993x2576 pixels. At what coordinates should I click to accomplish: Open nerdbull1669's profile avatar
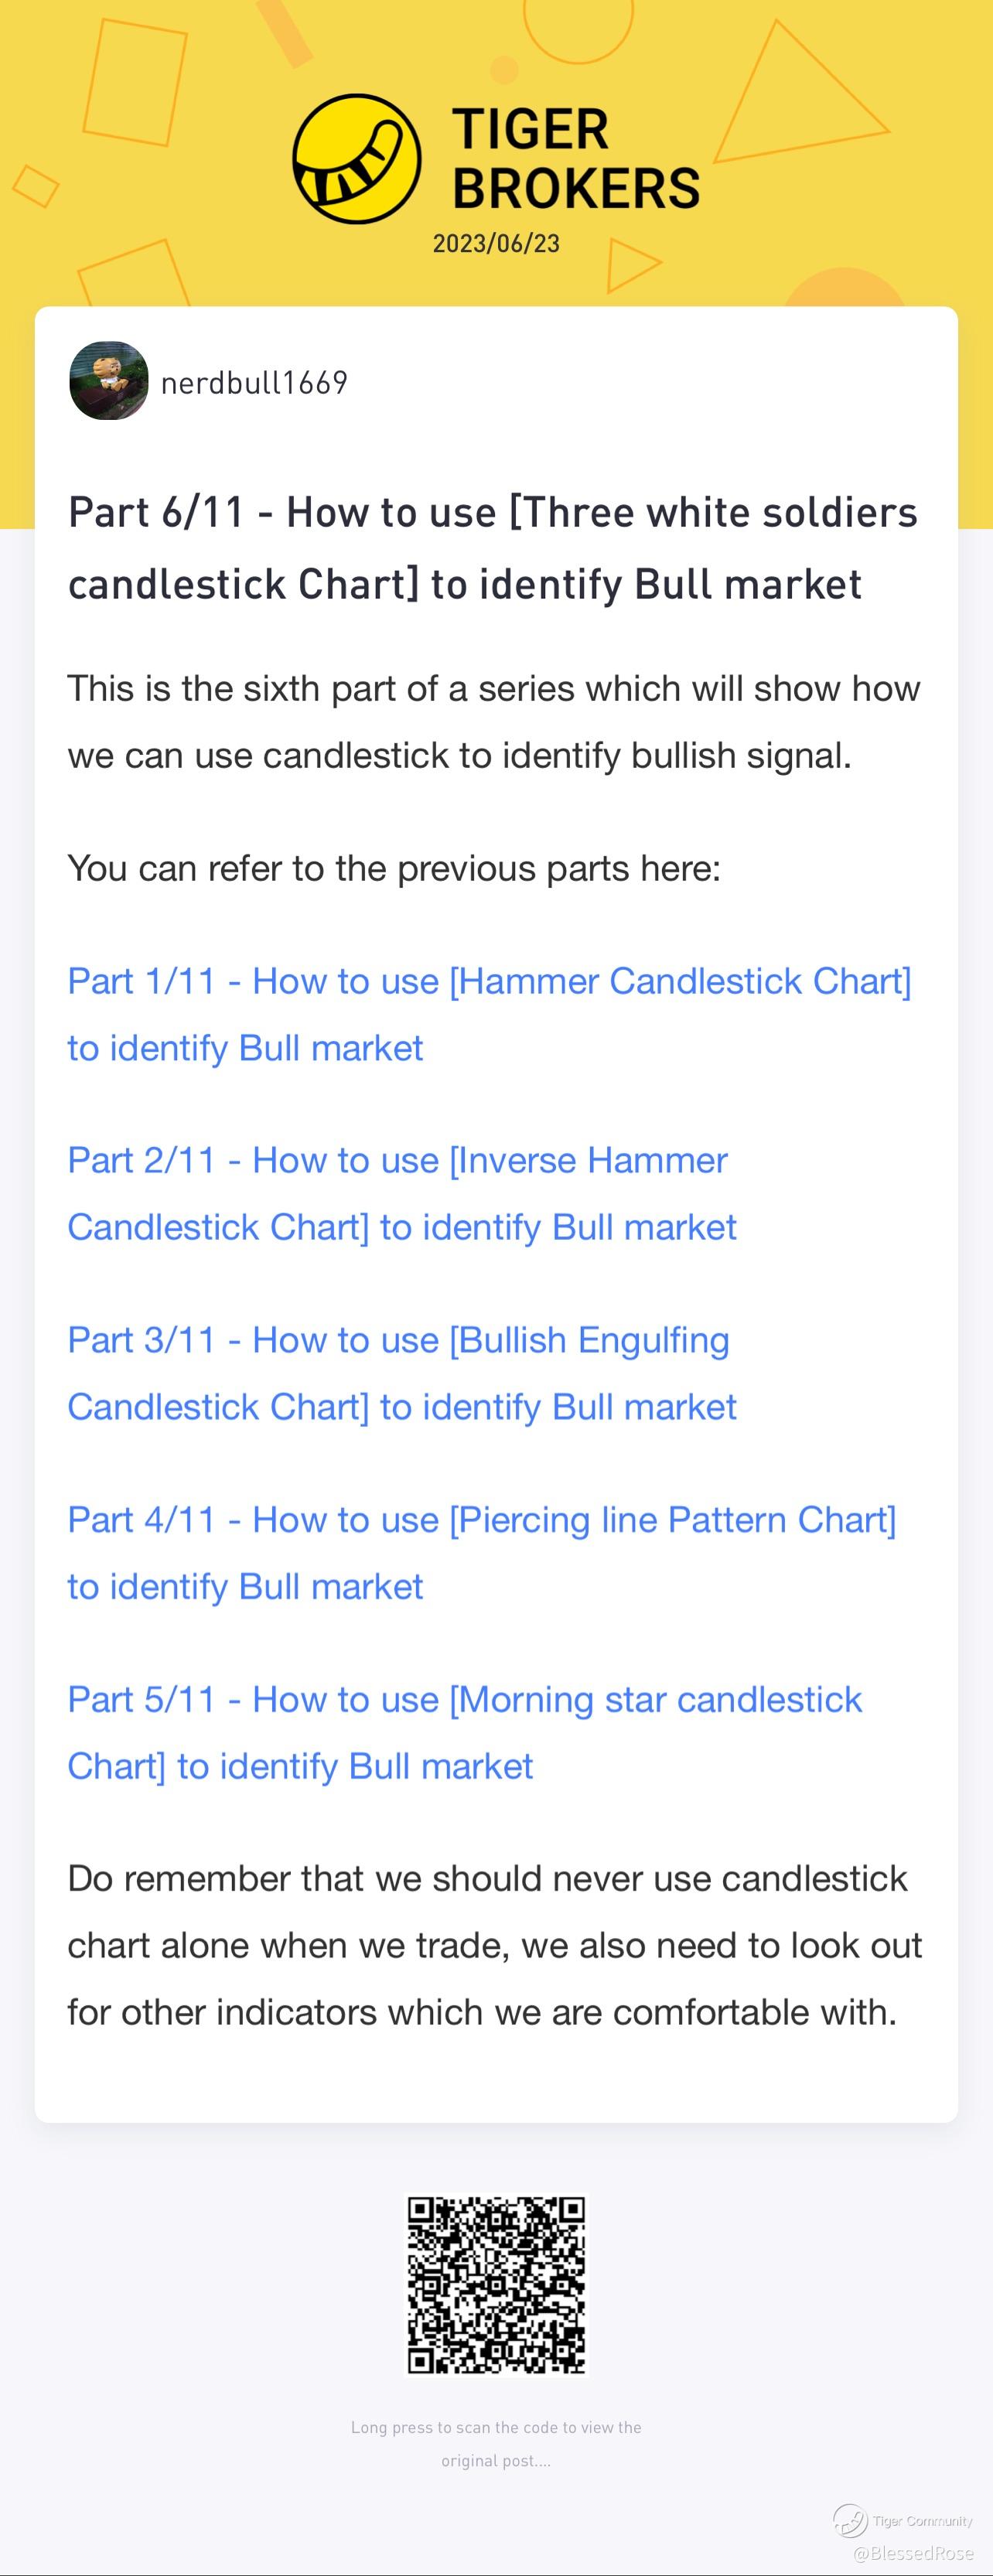click(x=109, y=381)
